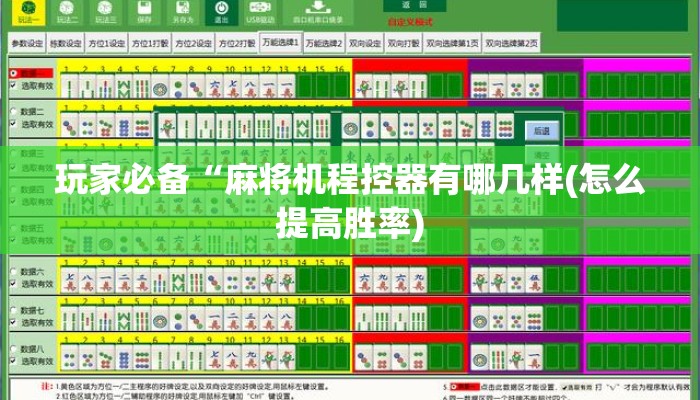Image resolution: width=700 pixels, height=400 pixels.
Task: Select the 玩法二 mode icon
Action: coord(67,12)
